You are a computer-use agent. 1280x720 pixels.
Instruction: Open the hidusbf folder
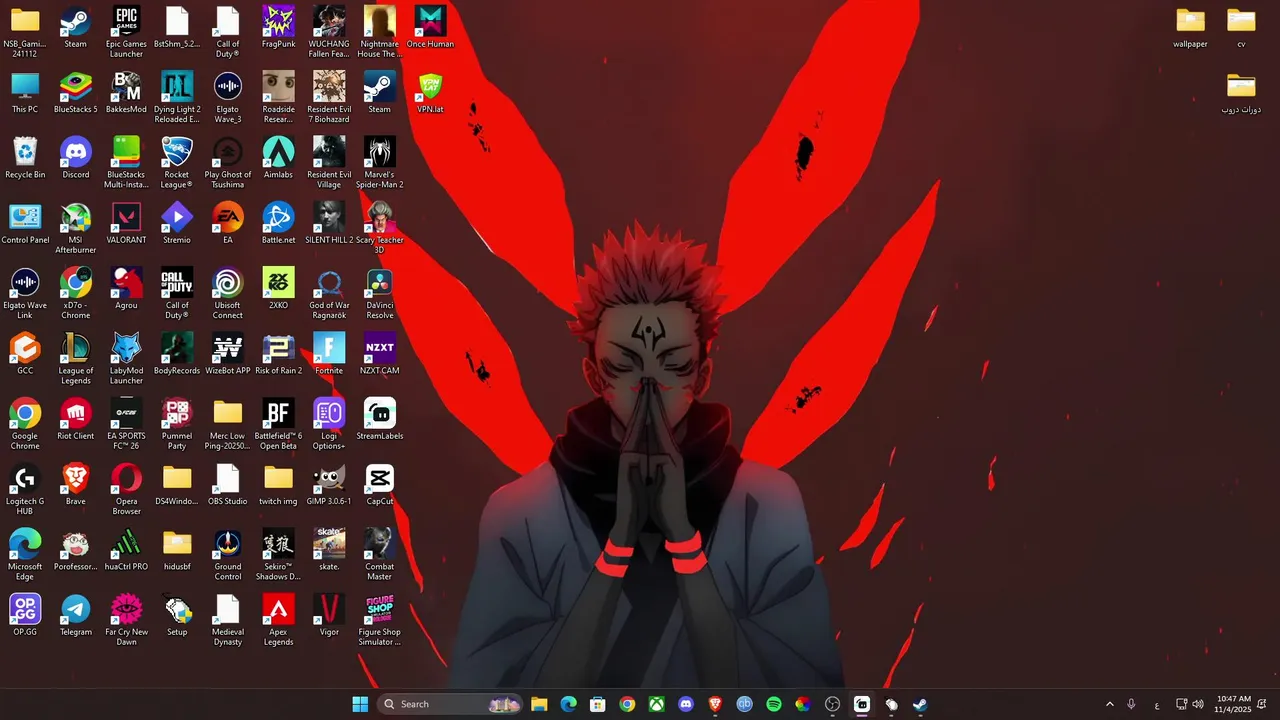177,550
